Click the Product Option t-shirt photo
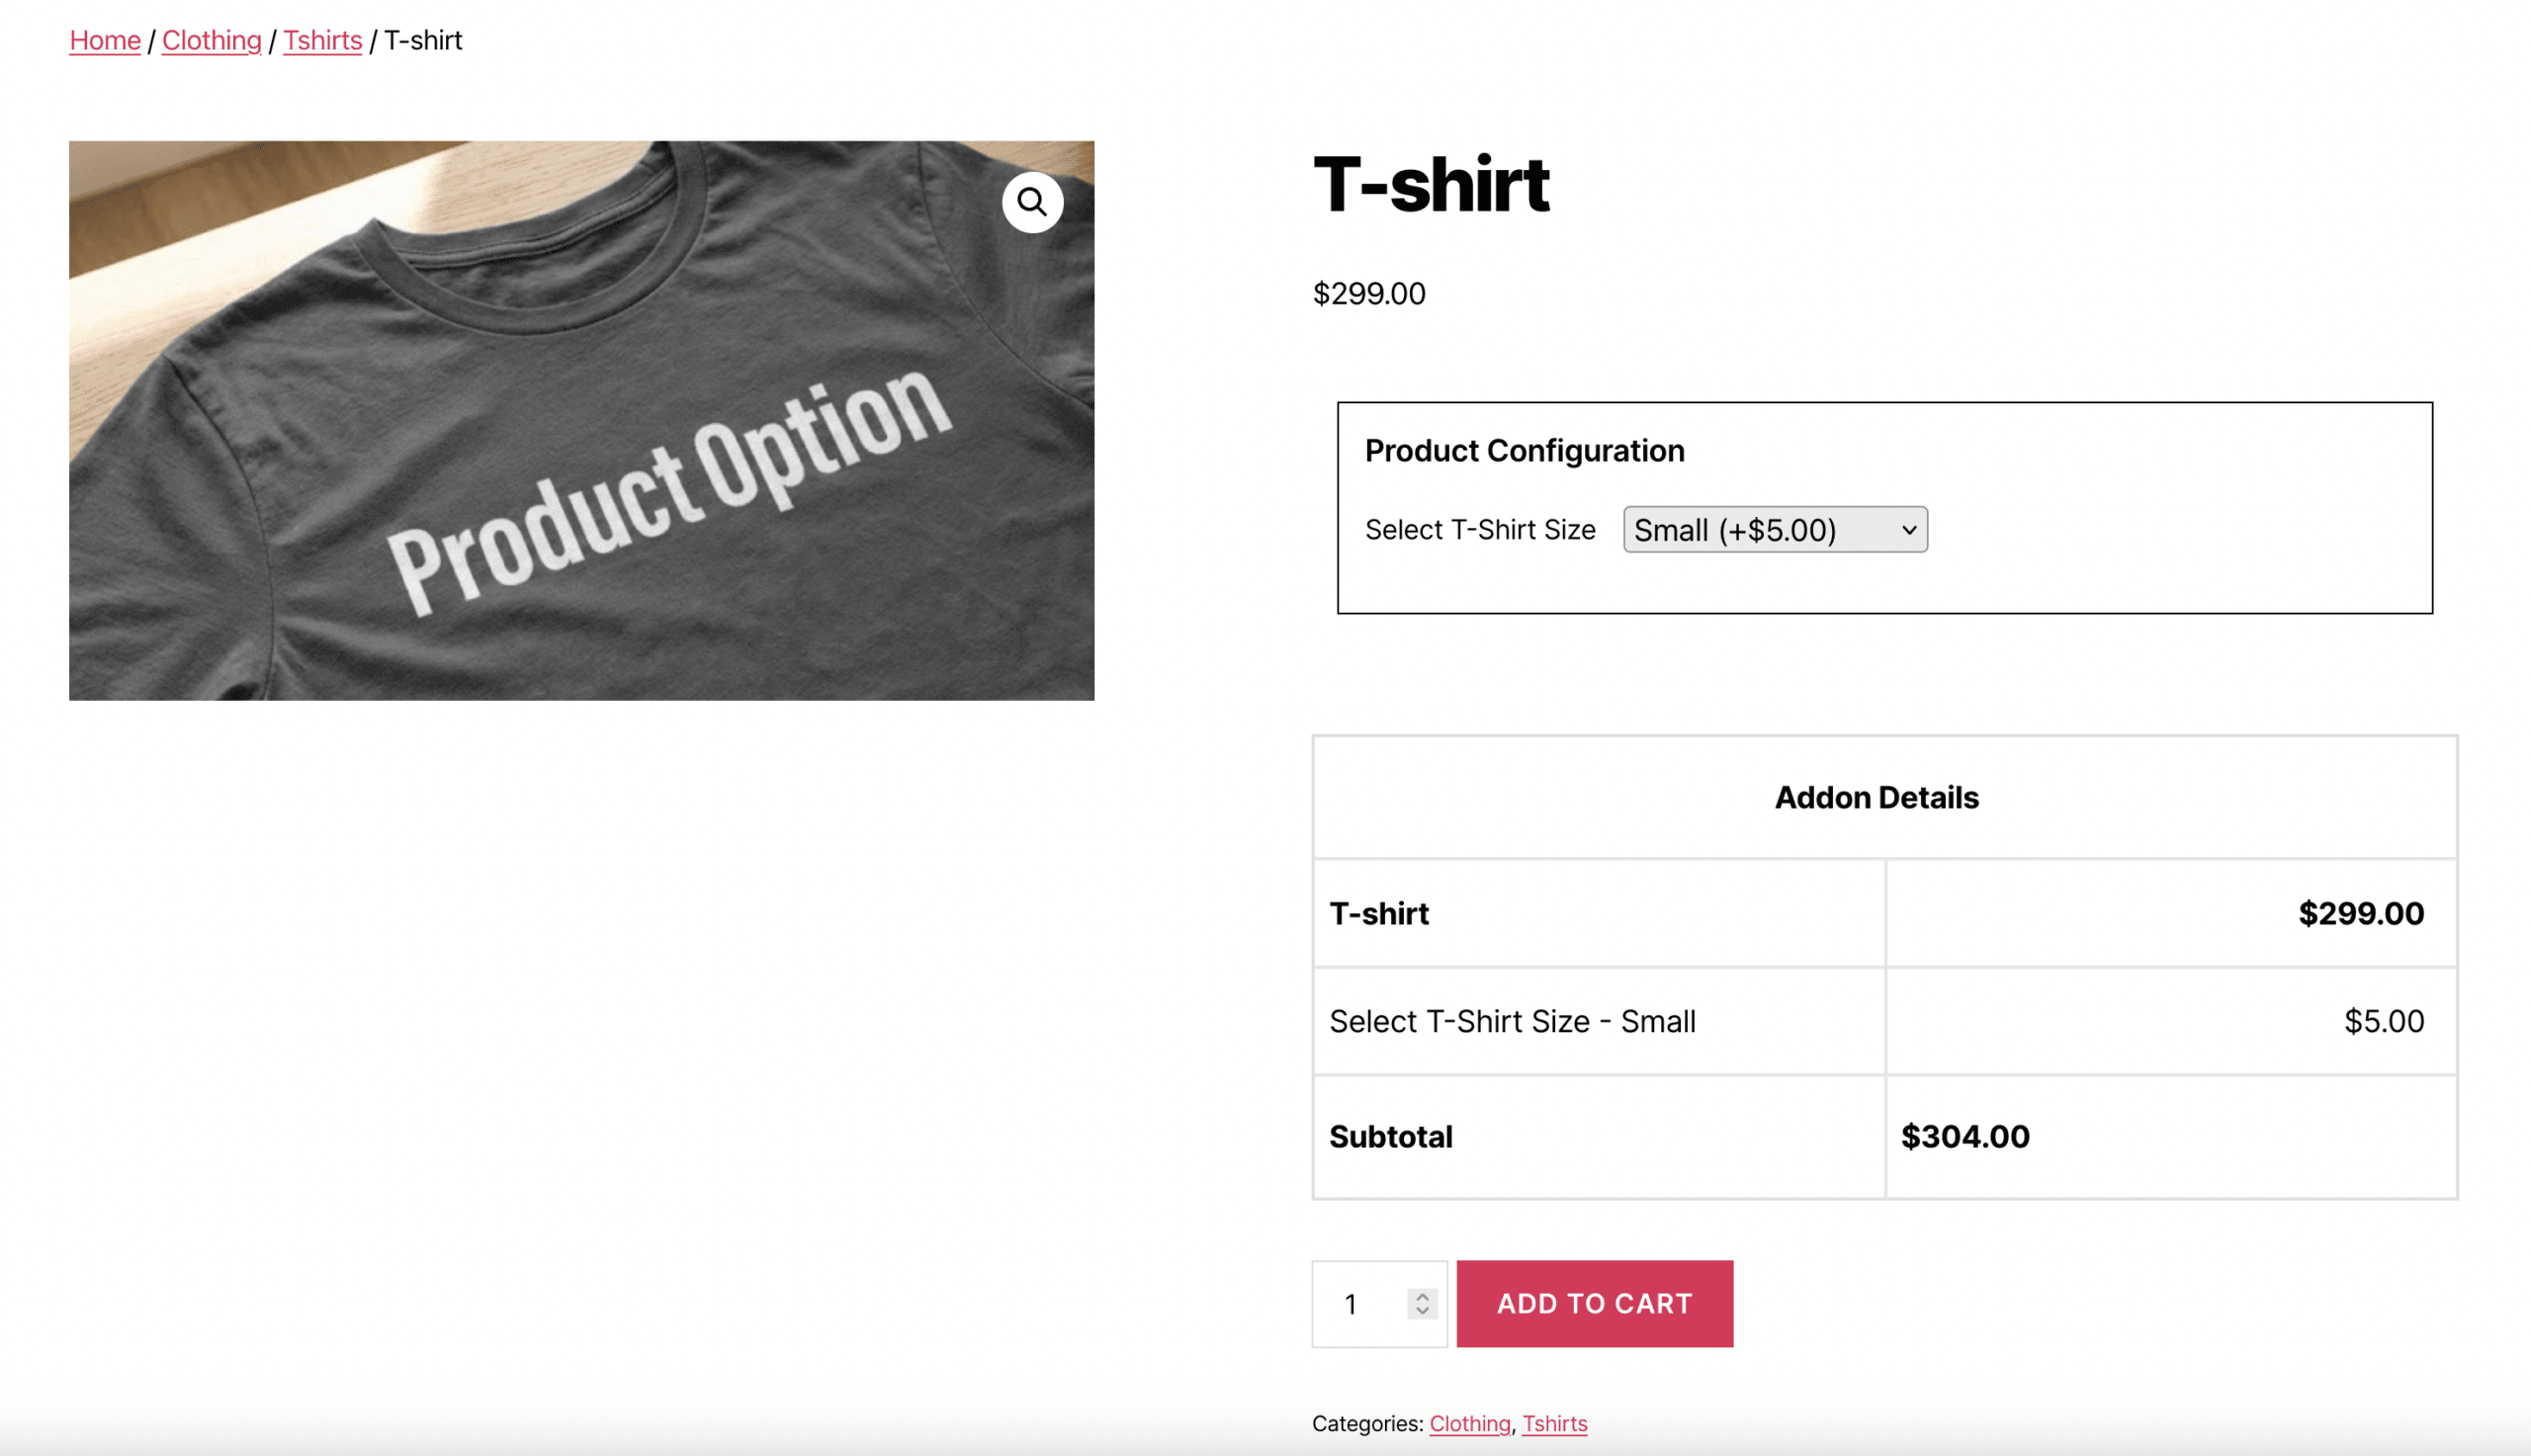 pyautogui.click(x=580, y=450)
